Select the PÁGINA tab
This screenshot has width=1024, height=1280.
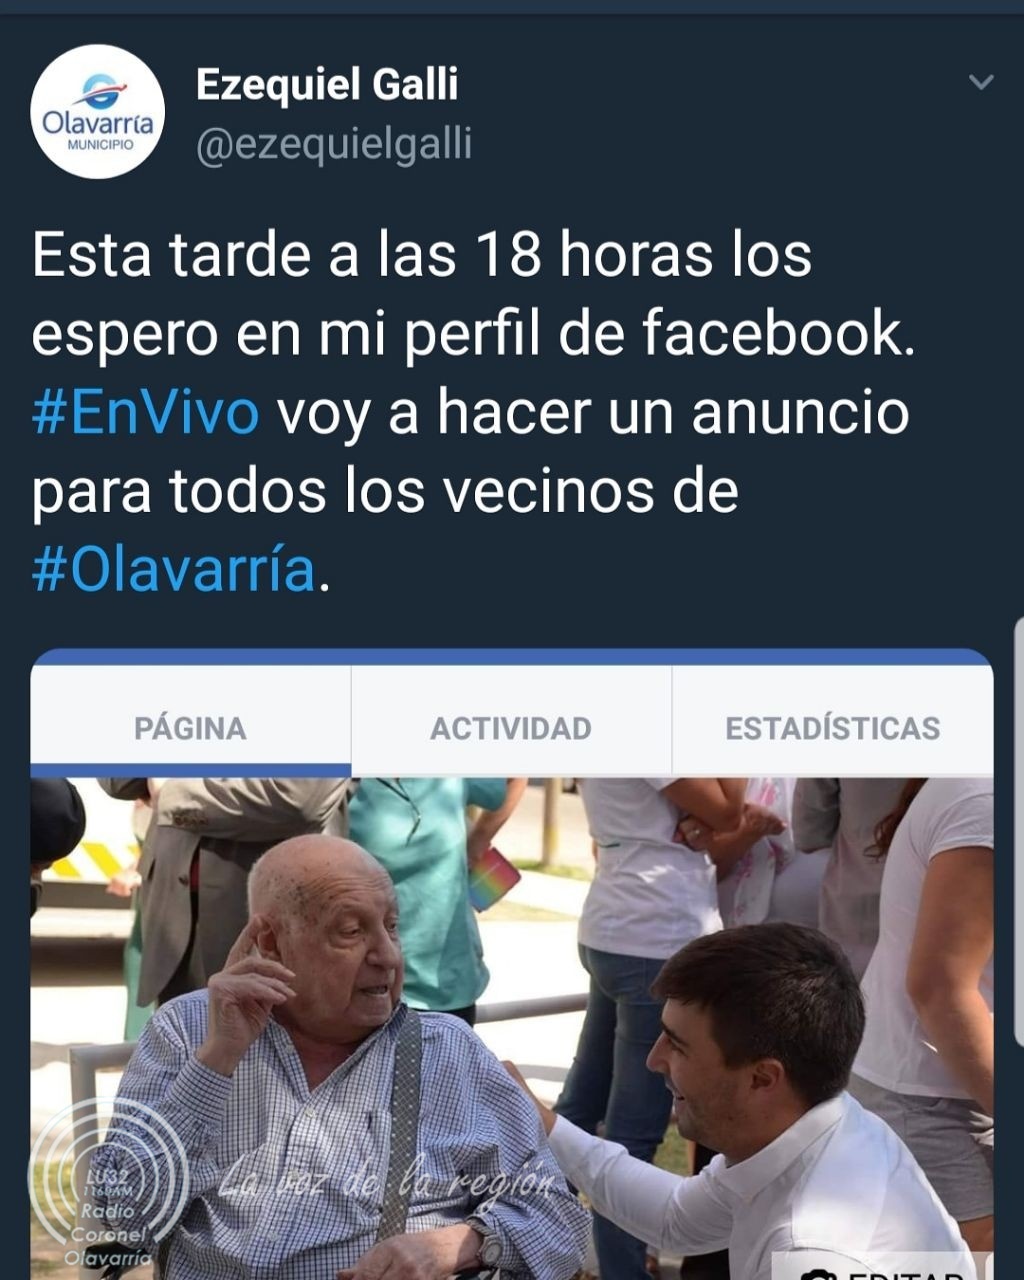point(190,728)
